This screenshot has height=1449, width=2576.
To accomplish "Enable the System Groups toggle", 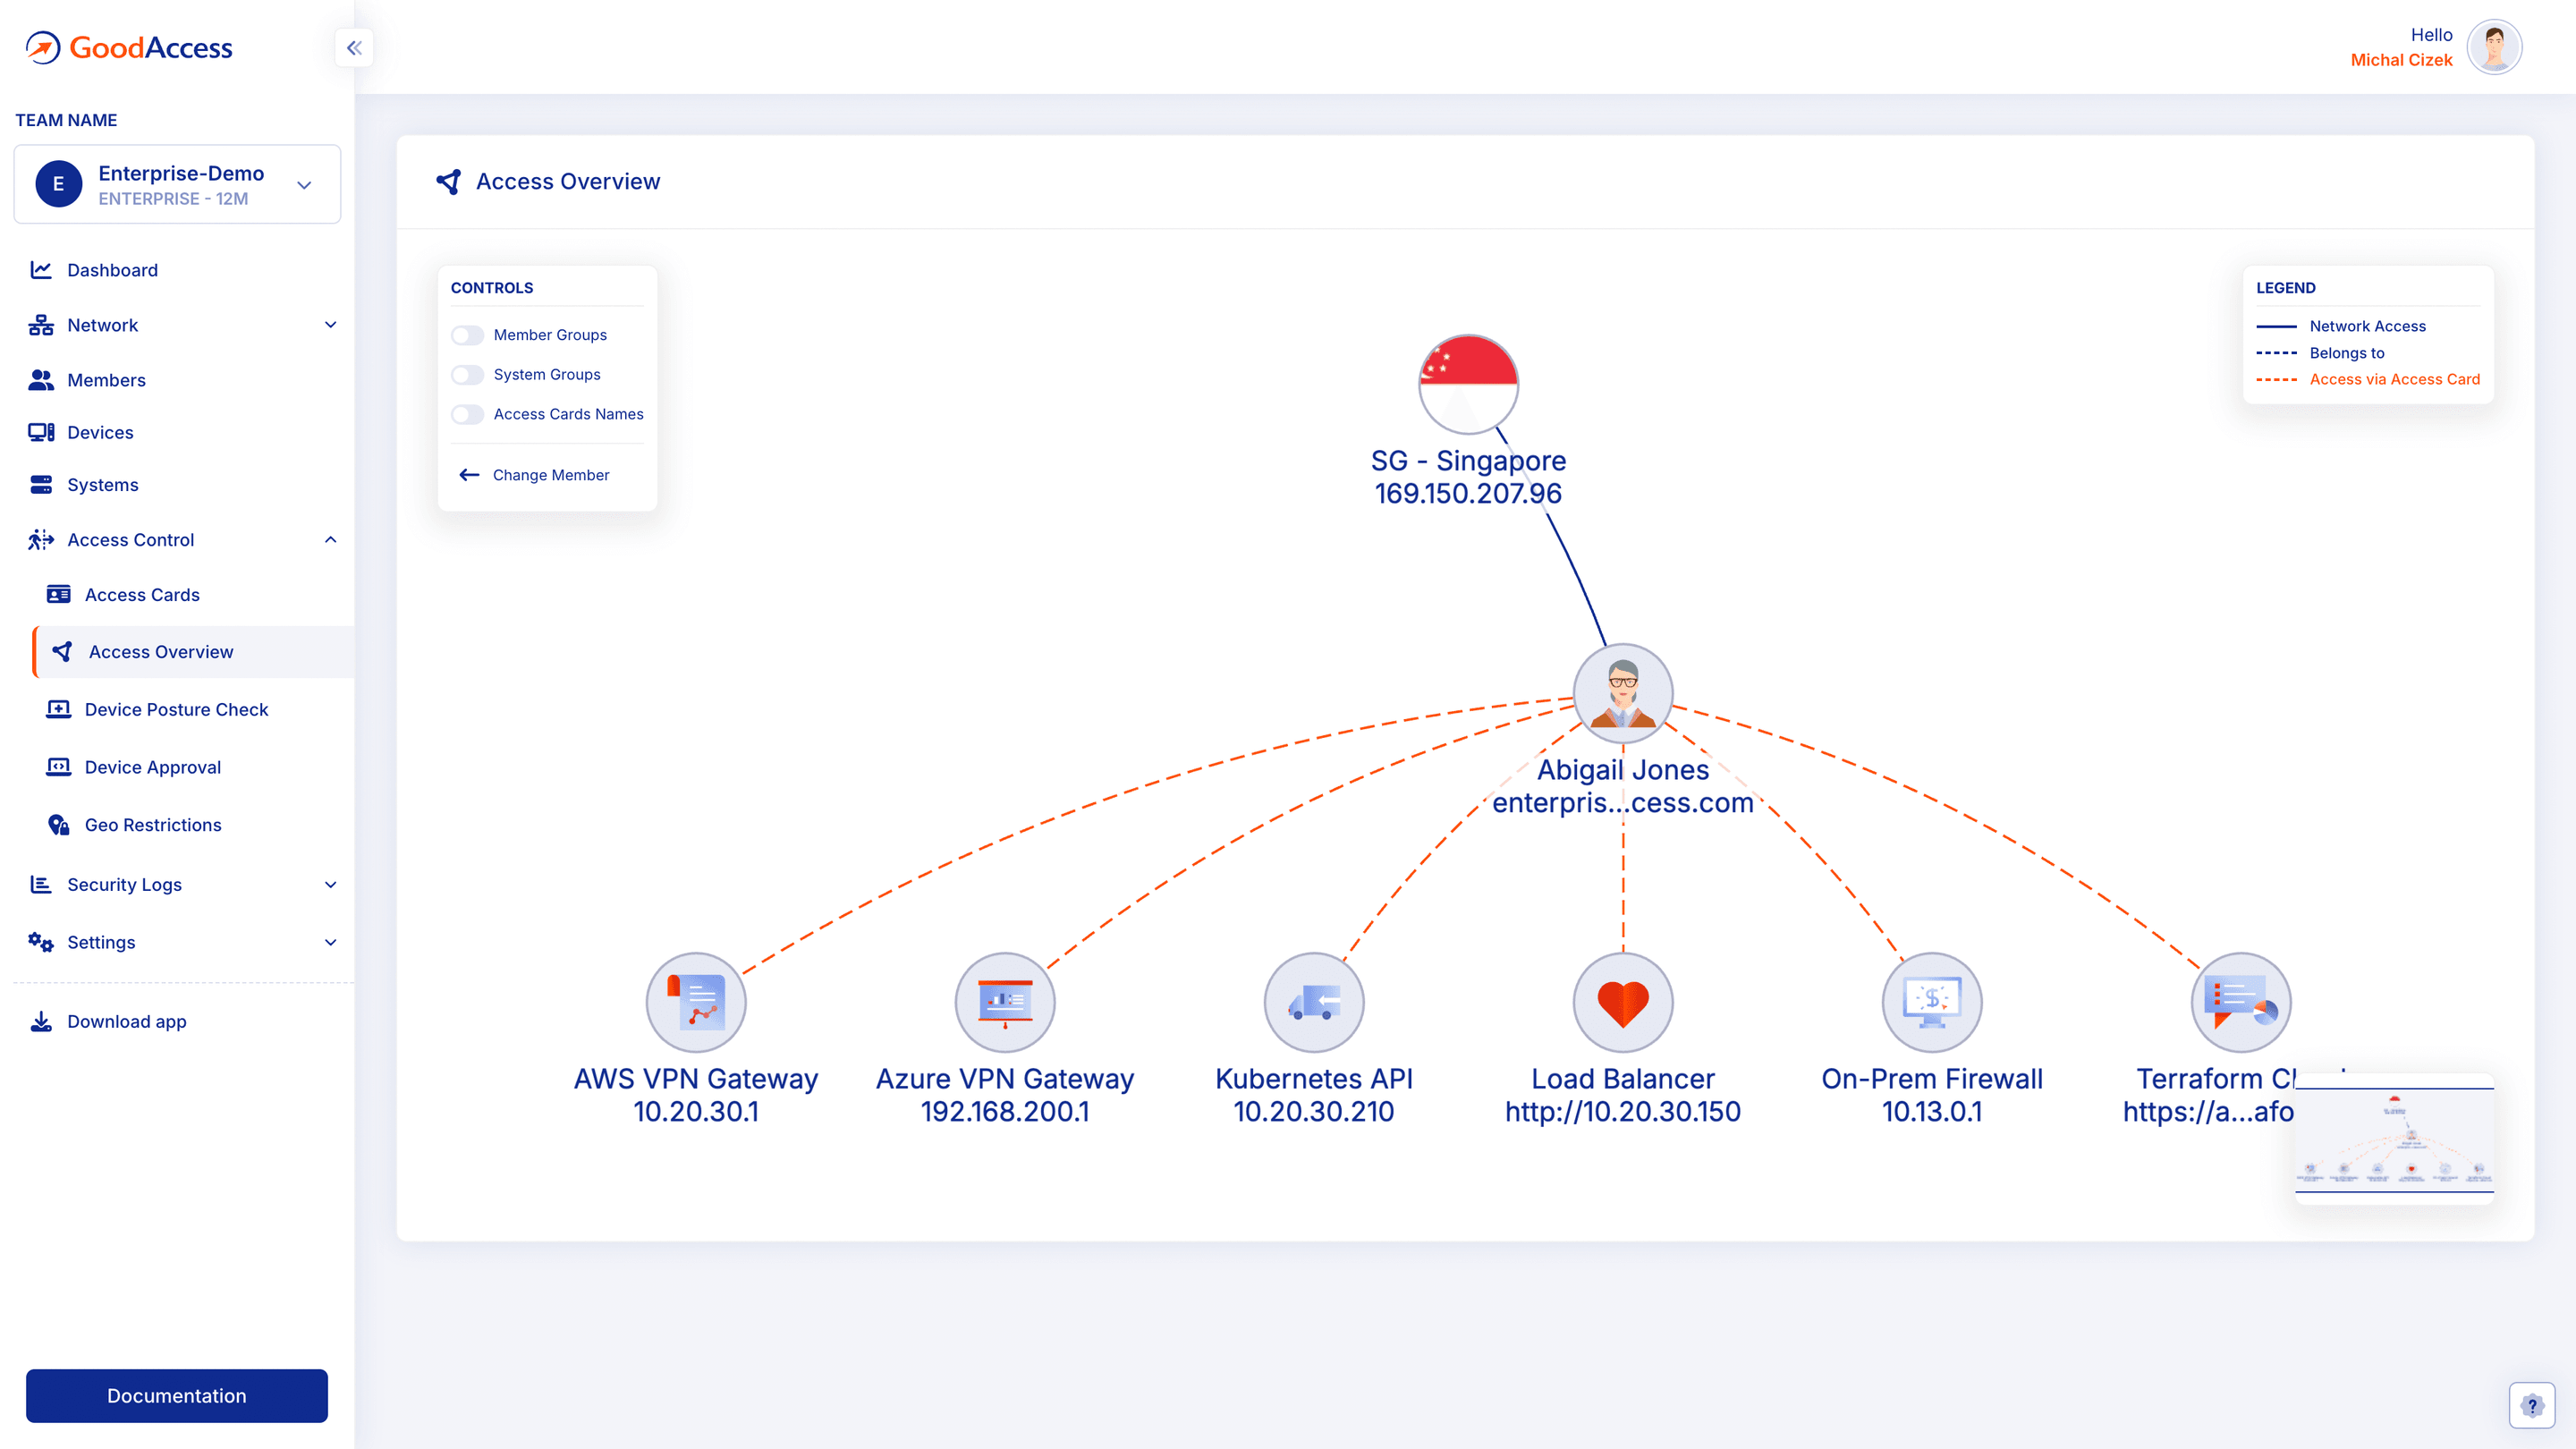I will coord(467,375).
